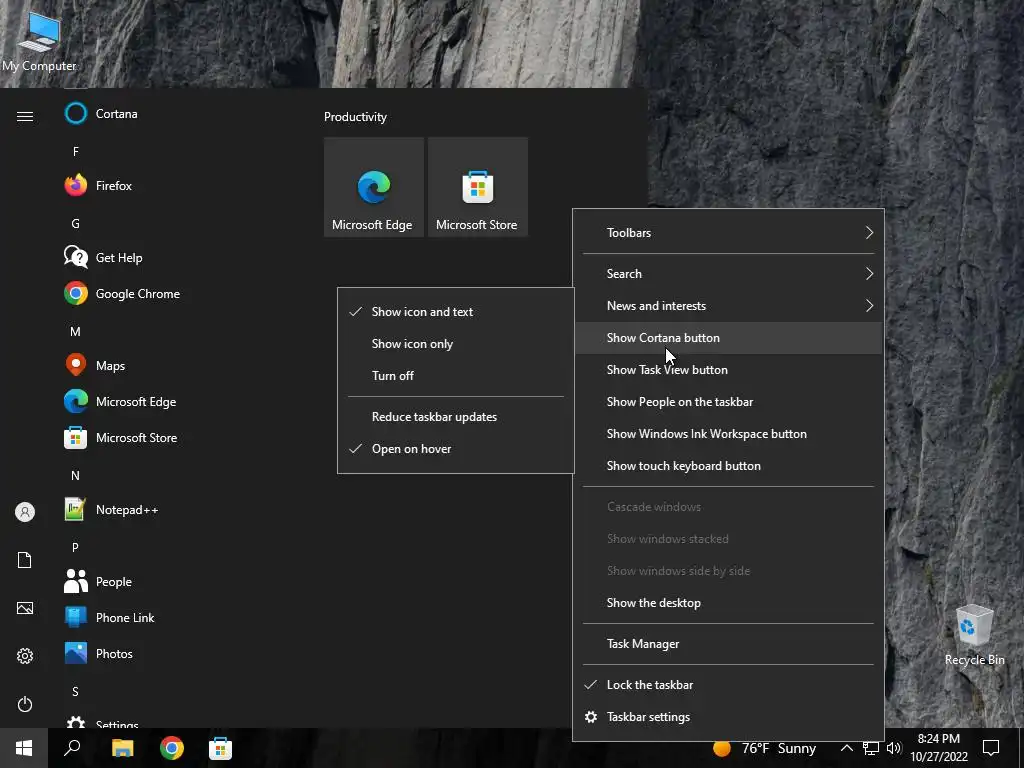Show hidden tray icons with the chevron
This screenshot has width=1024, height=768.
(x=846, y=748)
